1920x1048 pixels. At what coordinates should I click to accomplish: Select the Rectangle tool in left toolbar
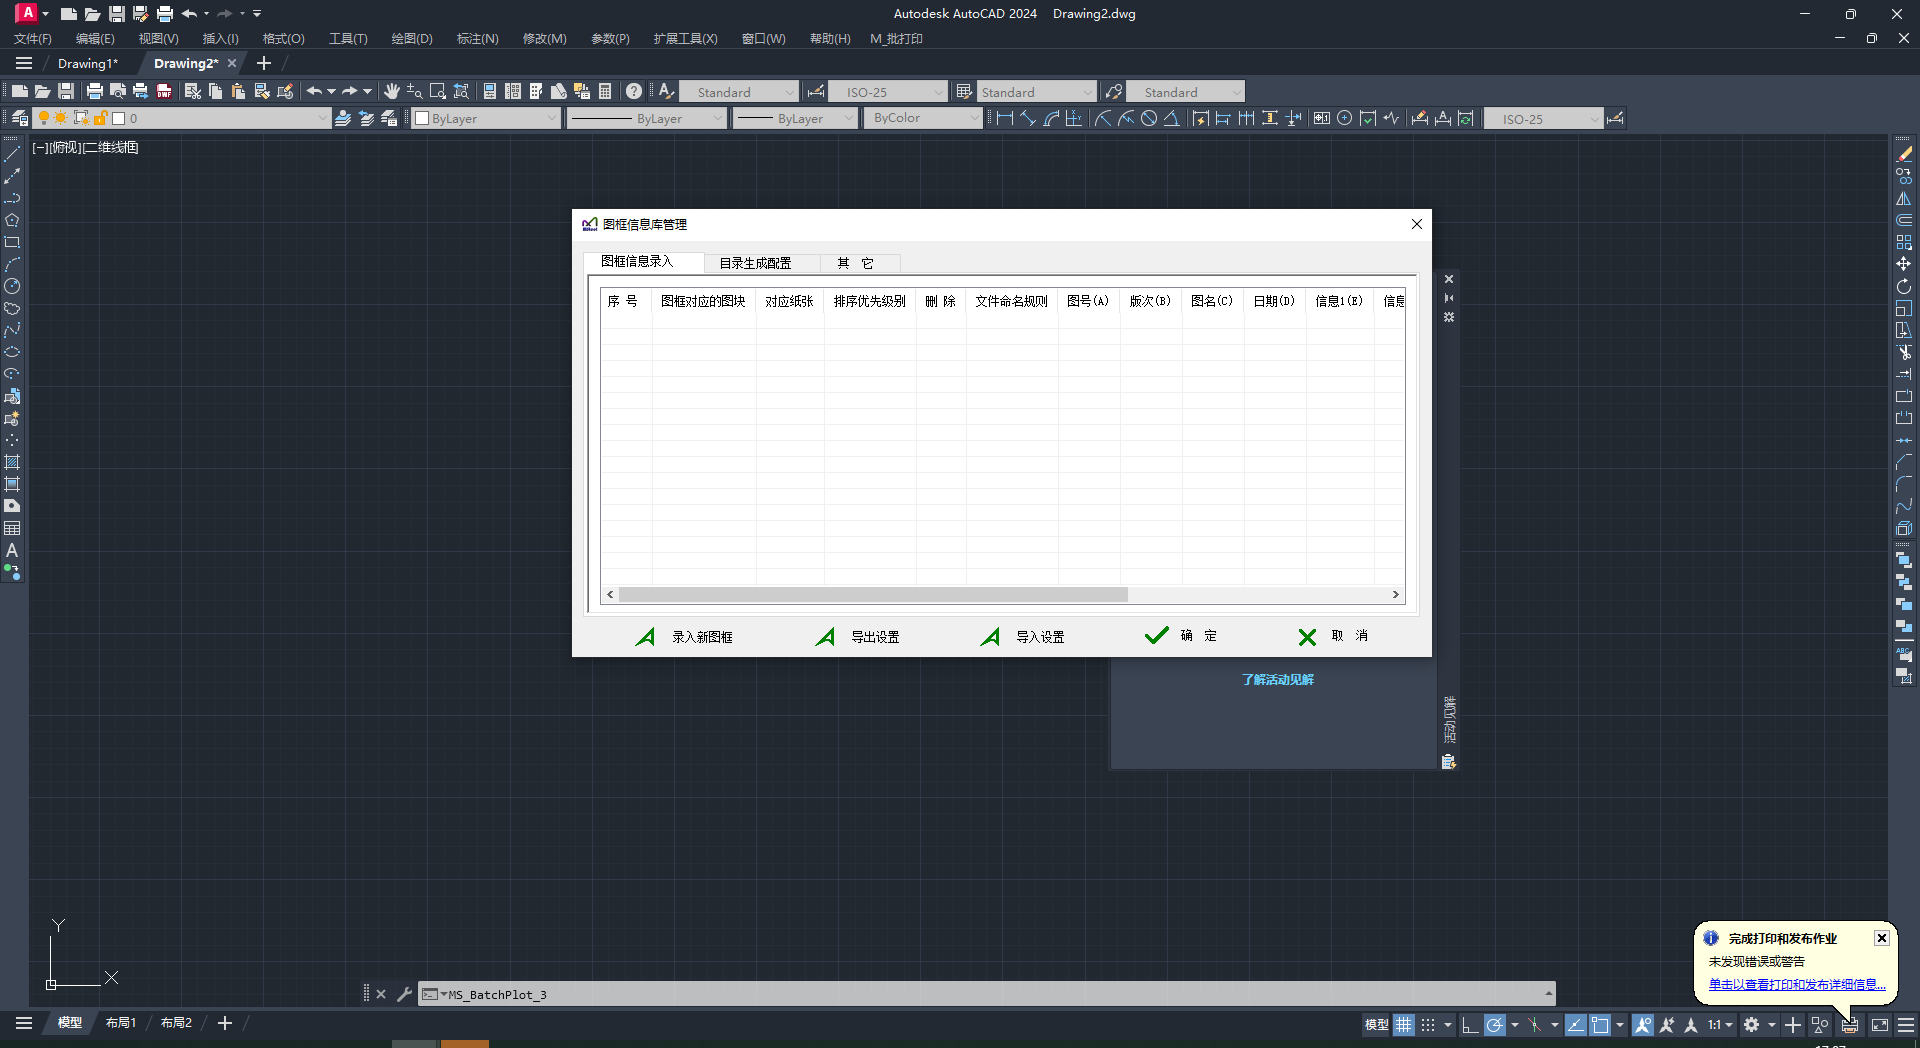point(12,242)
